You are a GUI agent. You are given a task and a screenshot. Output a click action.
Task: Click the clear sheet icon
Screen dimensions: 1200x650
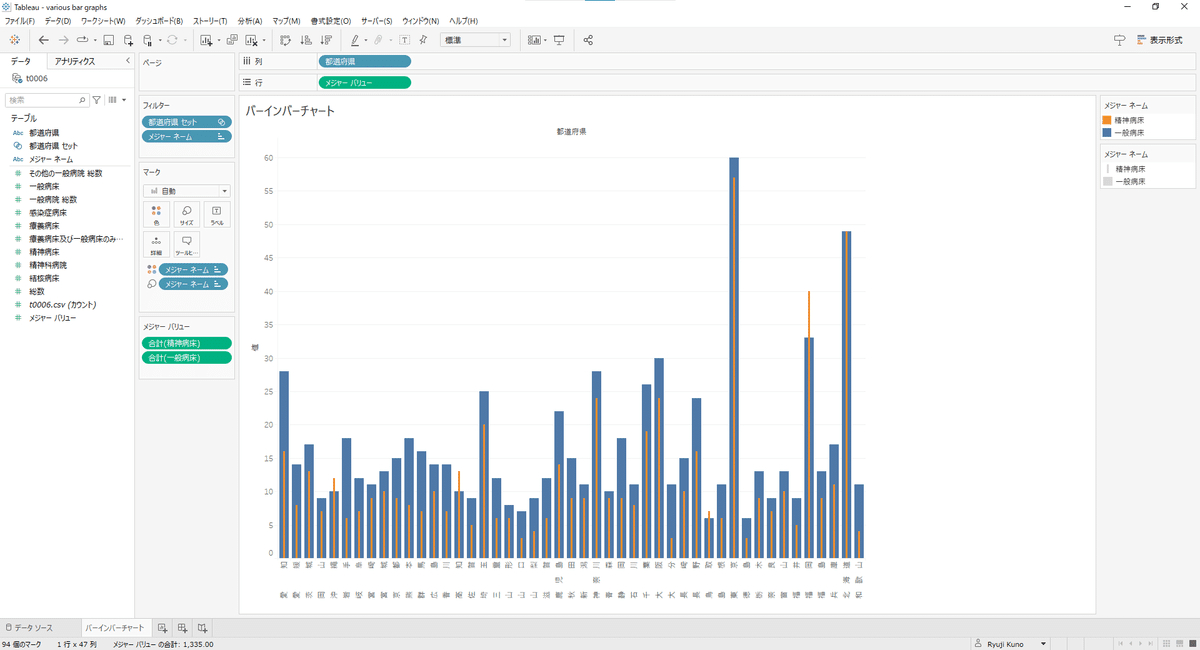click(x=252, y=40)
